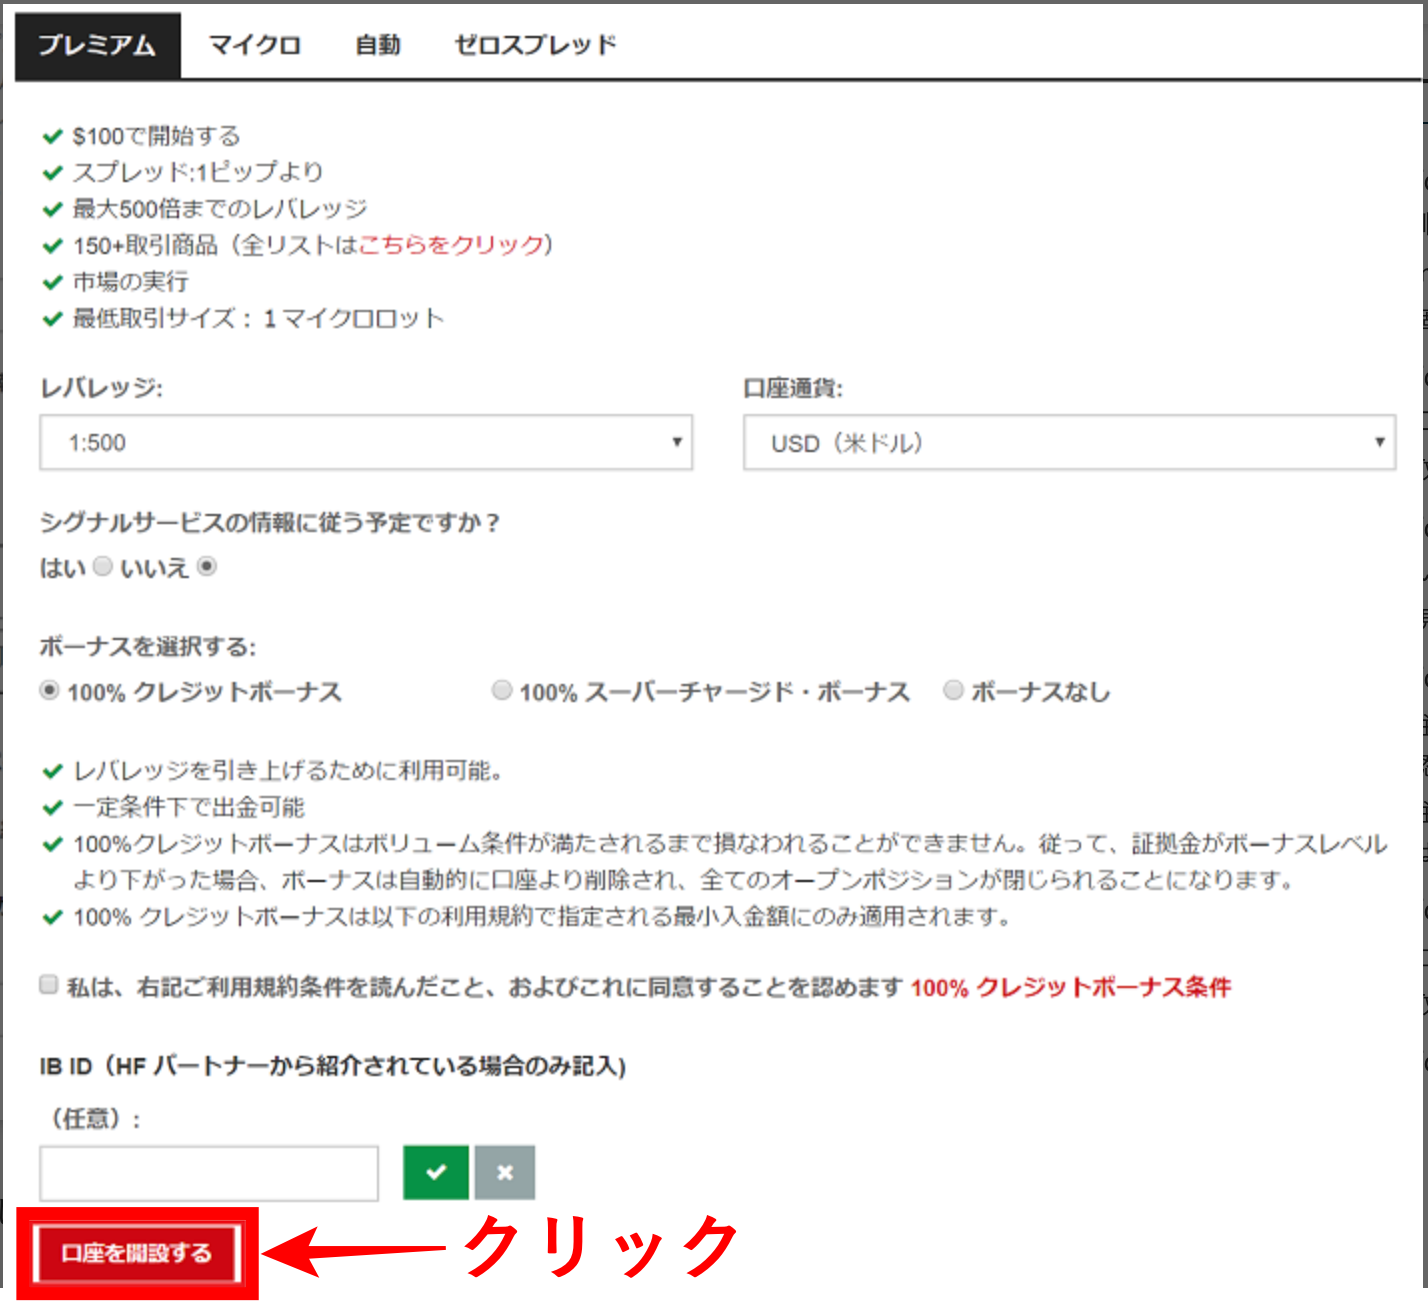Select the はい radio option for signal service
Image resolution: width=1428 pixels, height=1301 pixels.
pos(102,566)
